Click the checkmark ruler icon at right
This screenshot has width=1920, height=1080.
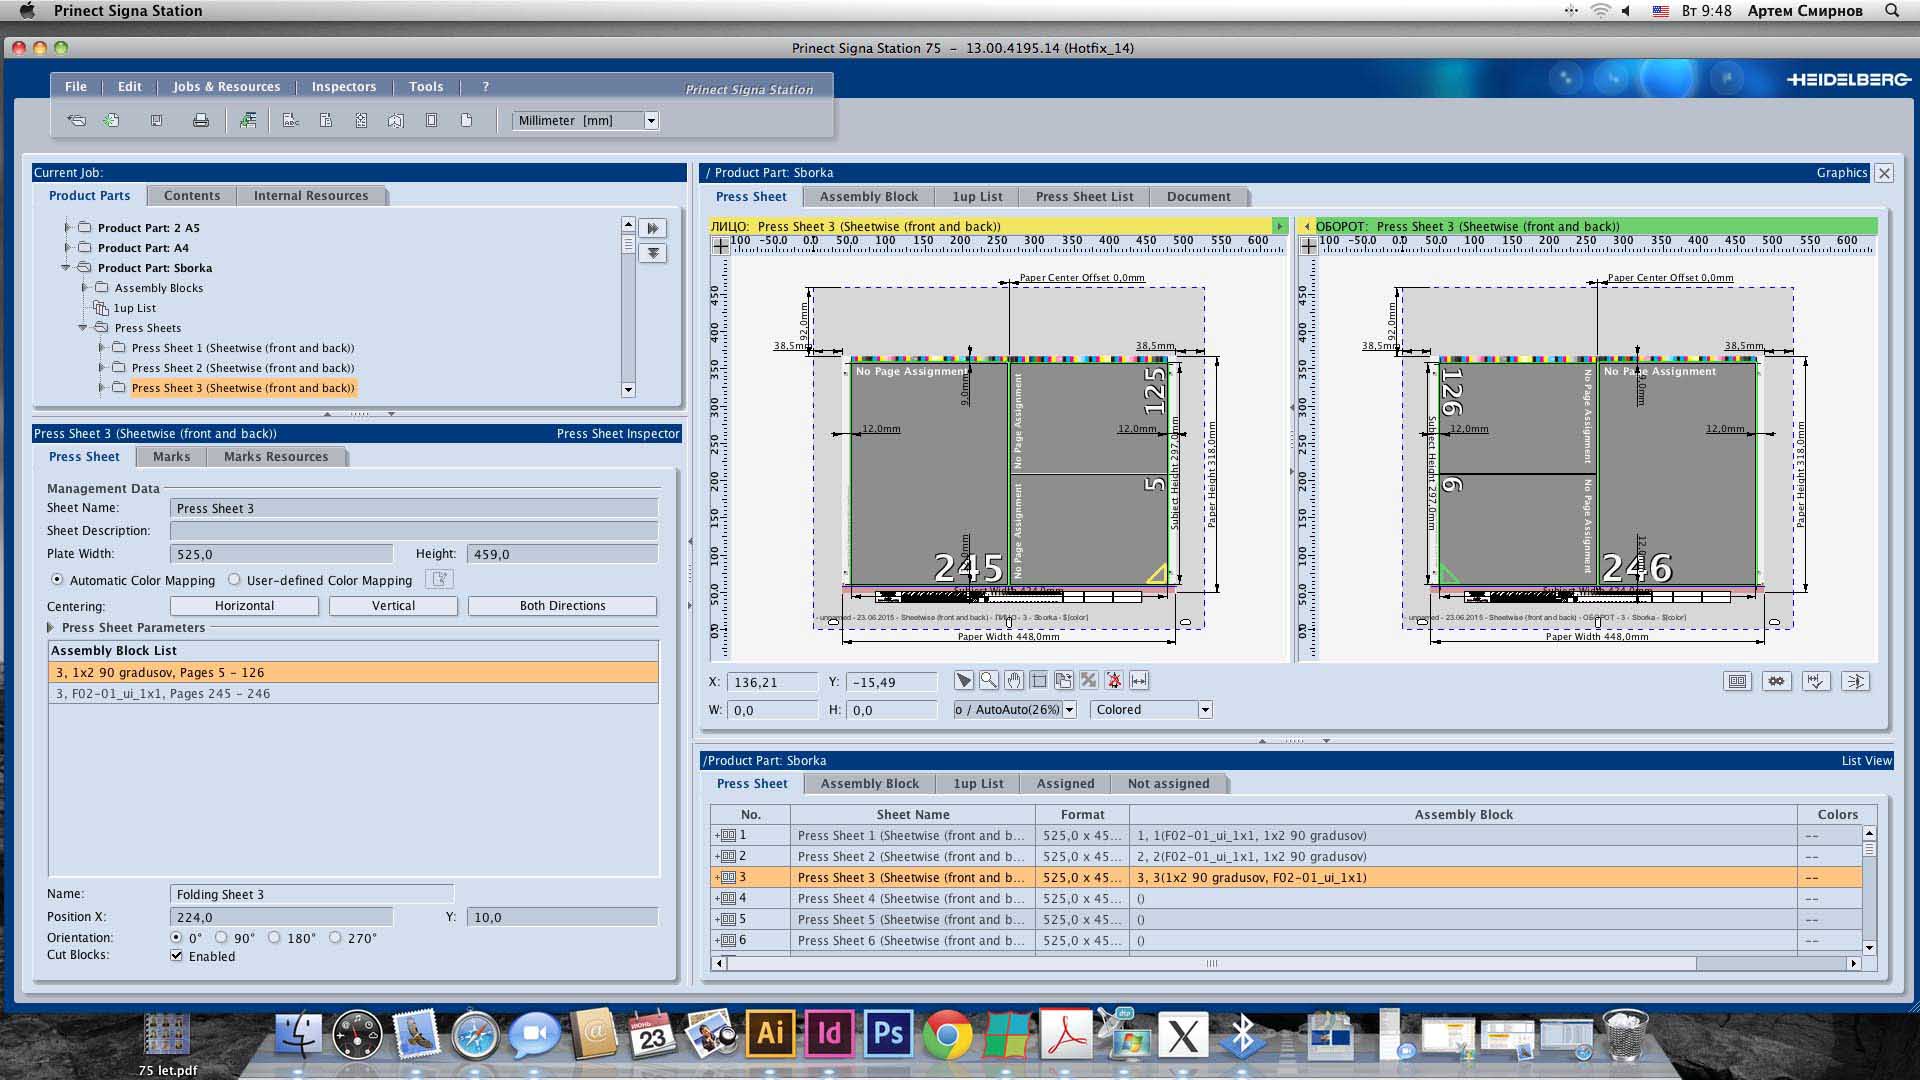coord(1816,681)
